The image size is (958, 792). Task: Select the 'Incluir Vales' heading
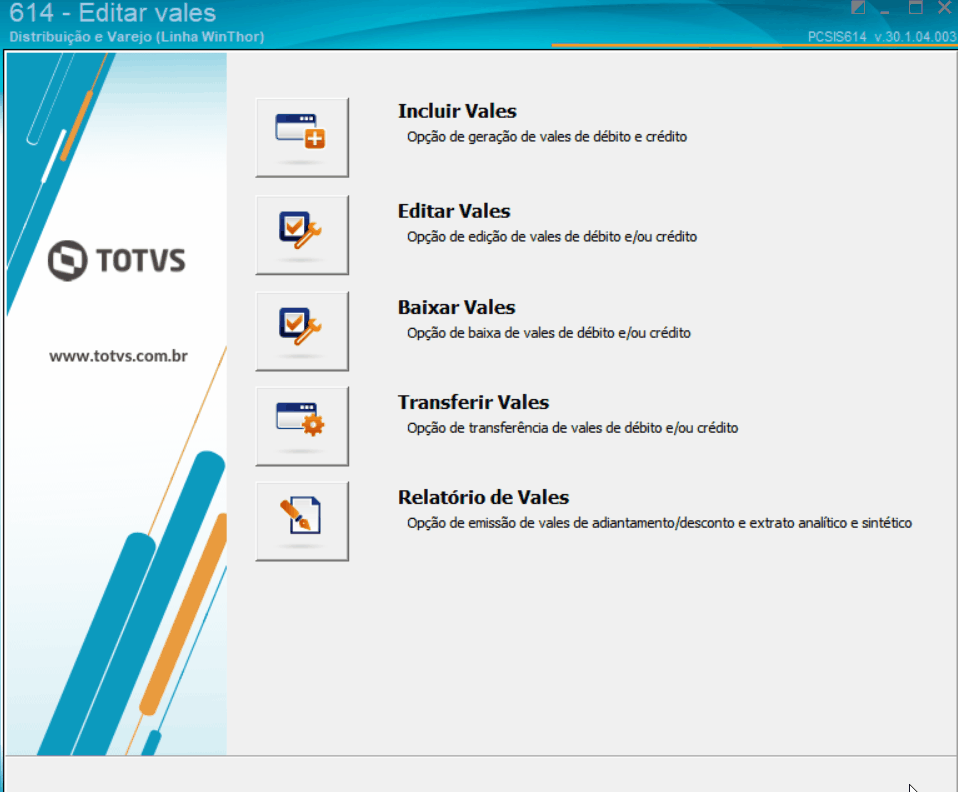click(457, 111)
